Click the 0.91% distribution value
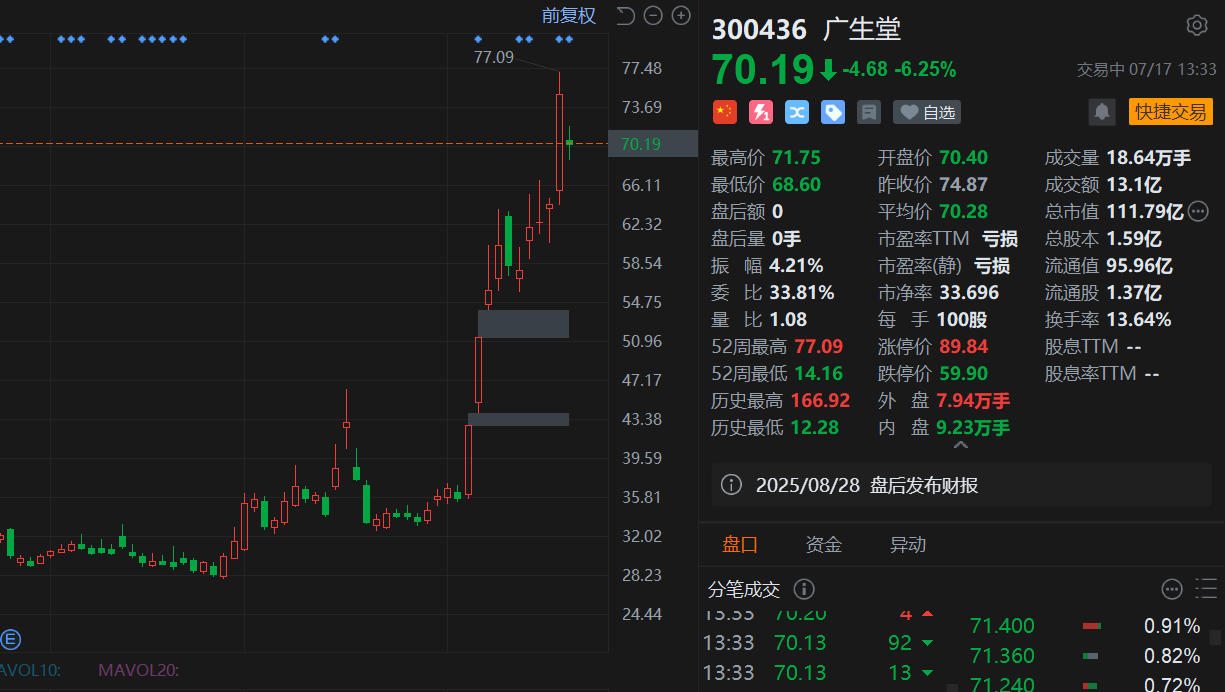Image resolution: width=1225 pixels, height=692 pixels. pyautogui.click(x=1172, y=626)
